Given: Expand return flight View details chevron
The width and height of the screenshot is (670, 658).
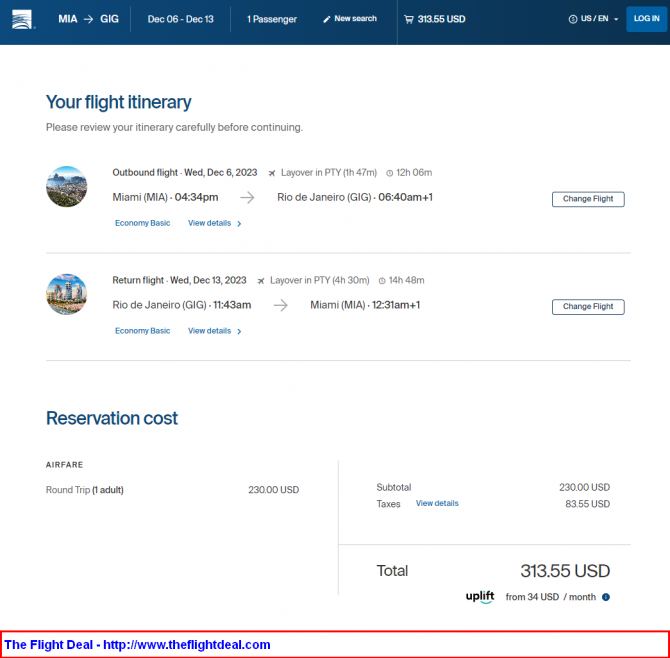Looking at the screenshot, I should pyautogui.click(x=239, y=331).
